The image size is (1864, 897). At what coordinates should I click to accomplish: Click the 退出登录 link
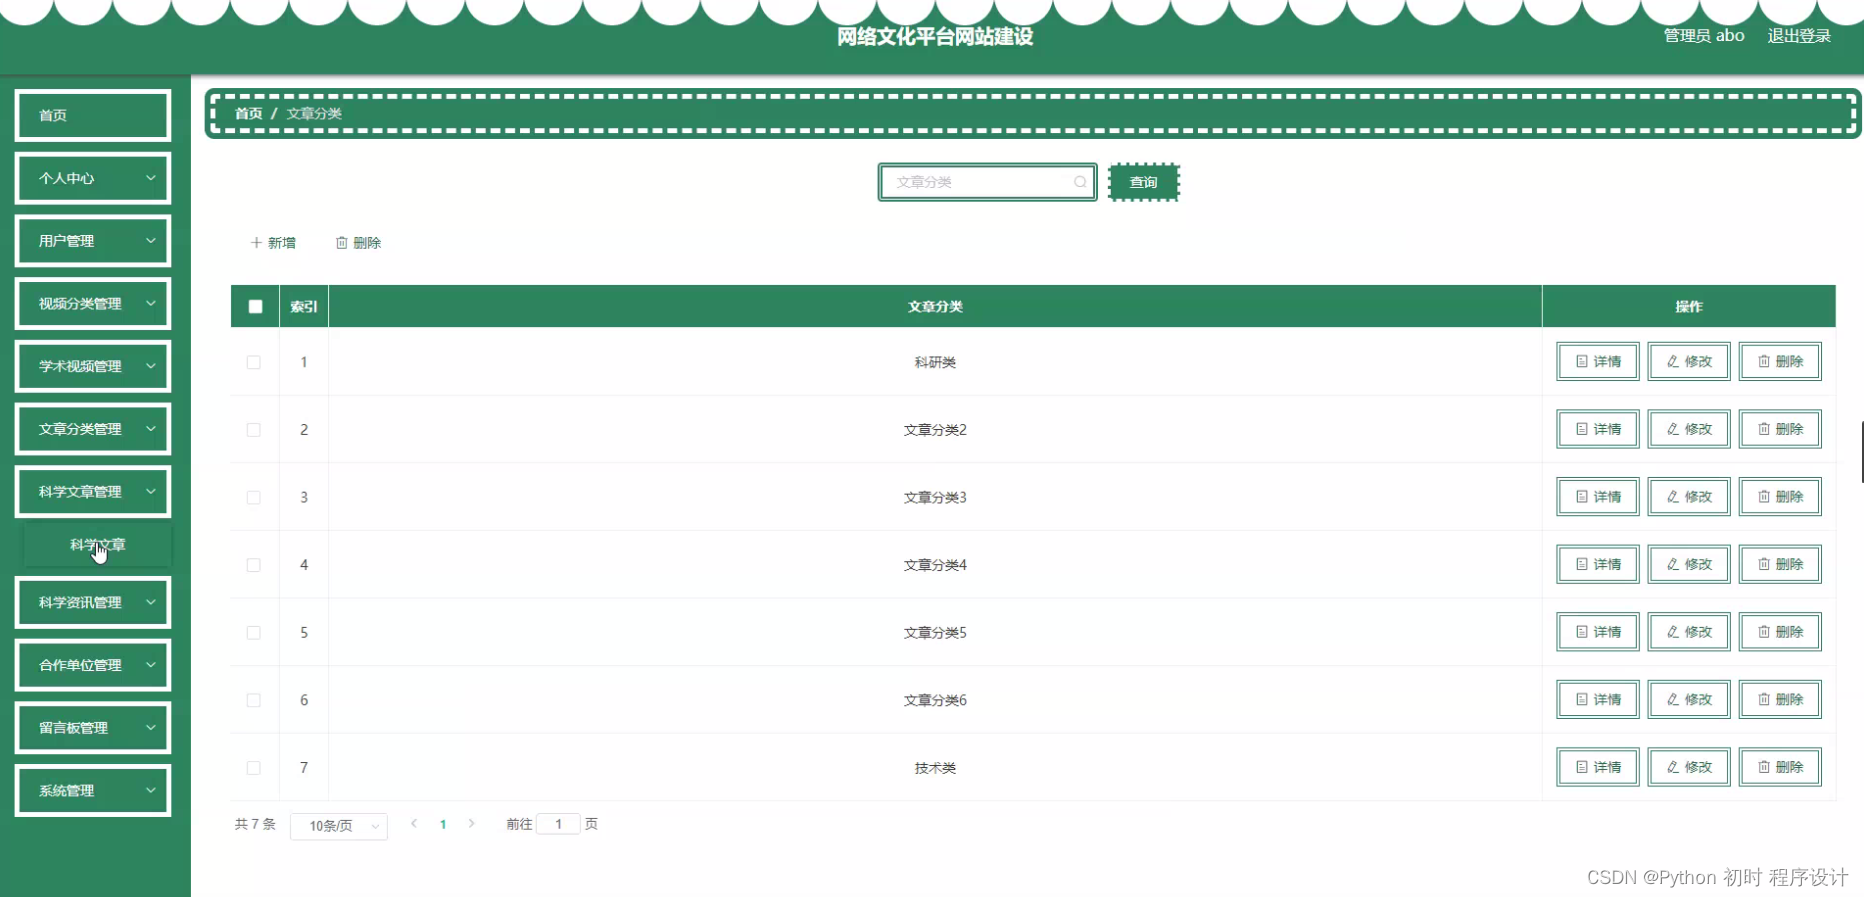1799,36
